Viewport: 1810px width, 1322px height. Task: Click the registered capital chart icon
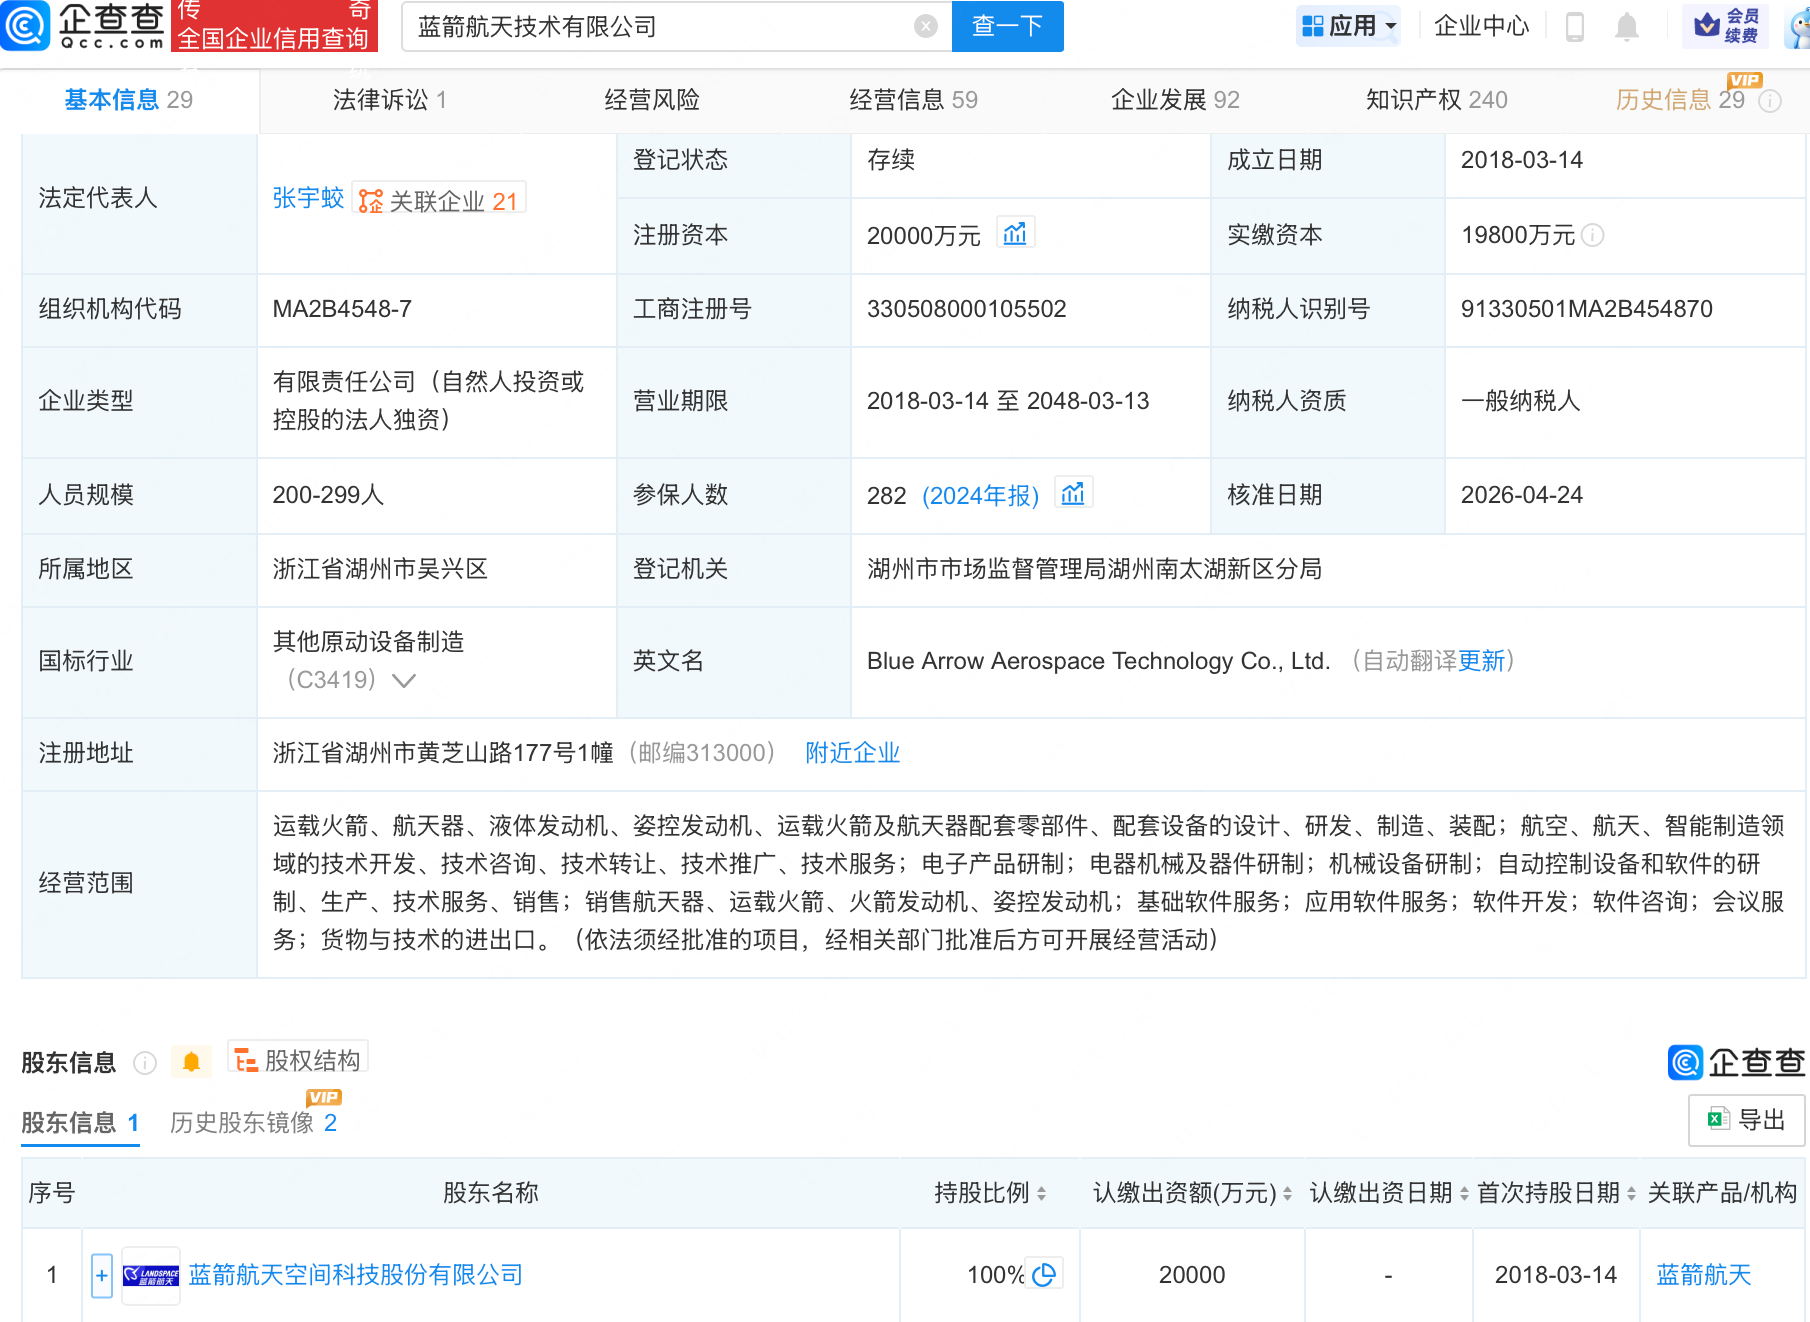click(x=1015, y=234)
